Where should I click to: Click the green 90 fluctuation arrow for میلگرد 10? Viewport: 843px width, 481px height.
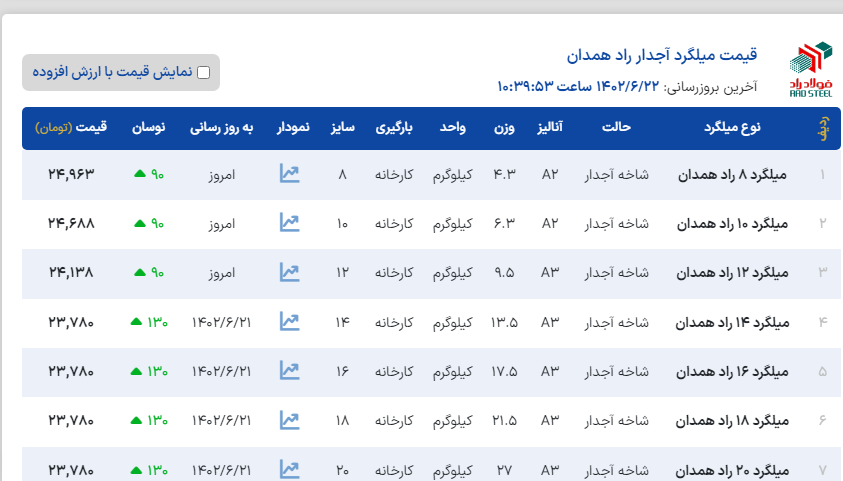(x=139, y=224)
